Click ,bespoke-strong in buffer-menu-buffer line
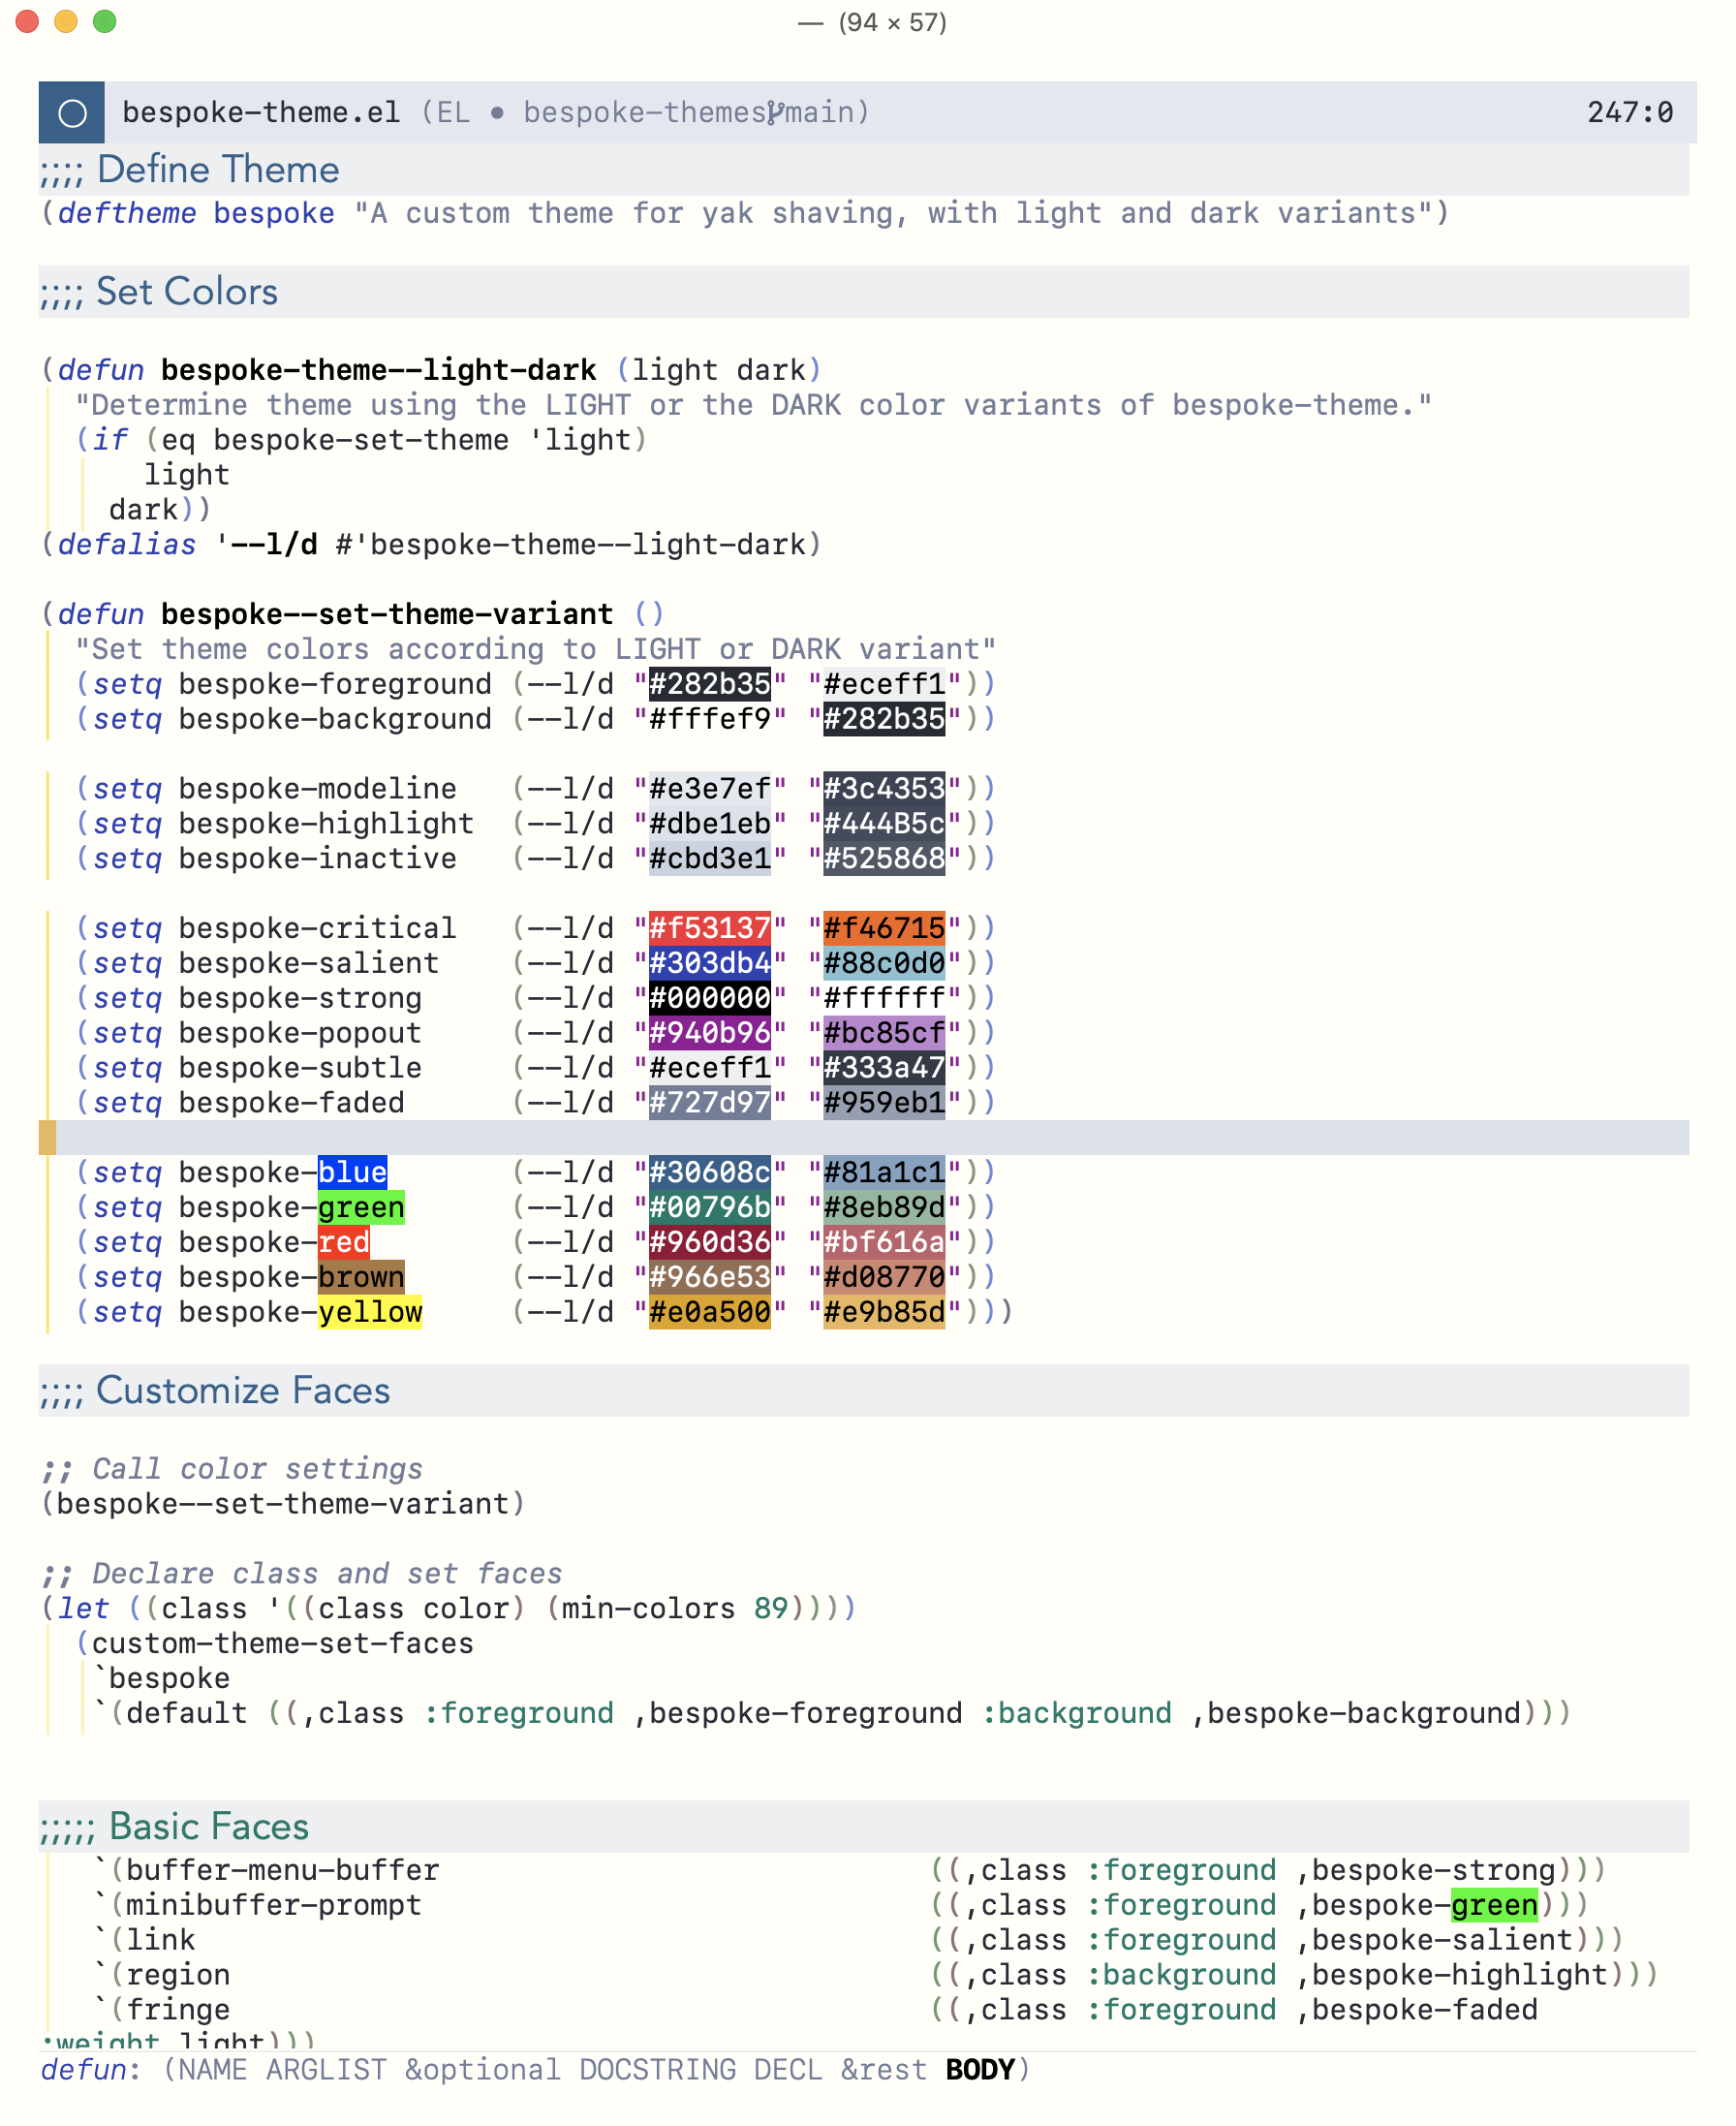 [1426, 1871]
